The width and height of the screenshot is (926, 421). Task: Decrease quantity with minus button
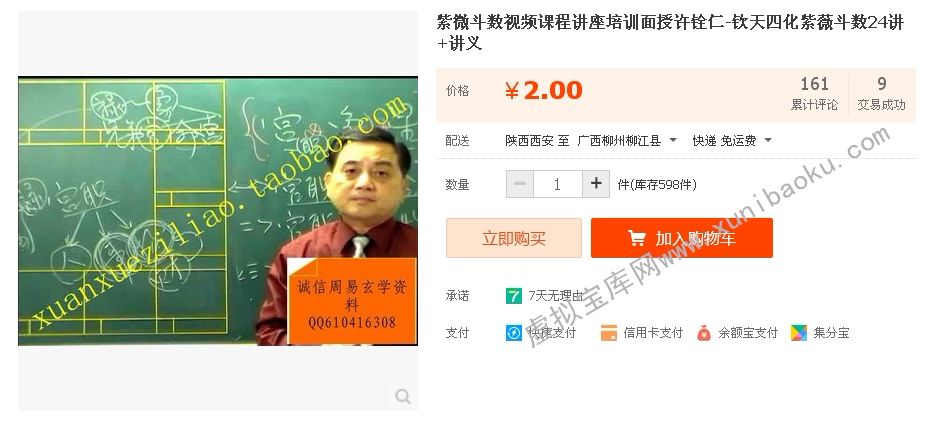(x=520, y=184)
